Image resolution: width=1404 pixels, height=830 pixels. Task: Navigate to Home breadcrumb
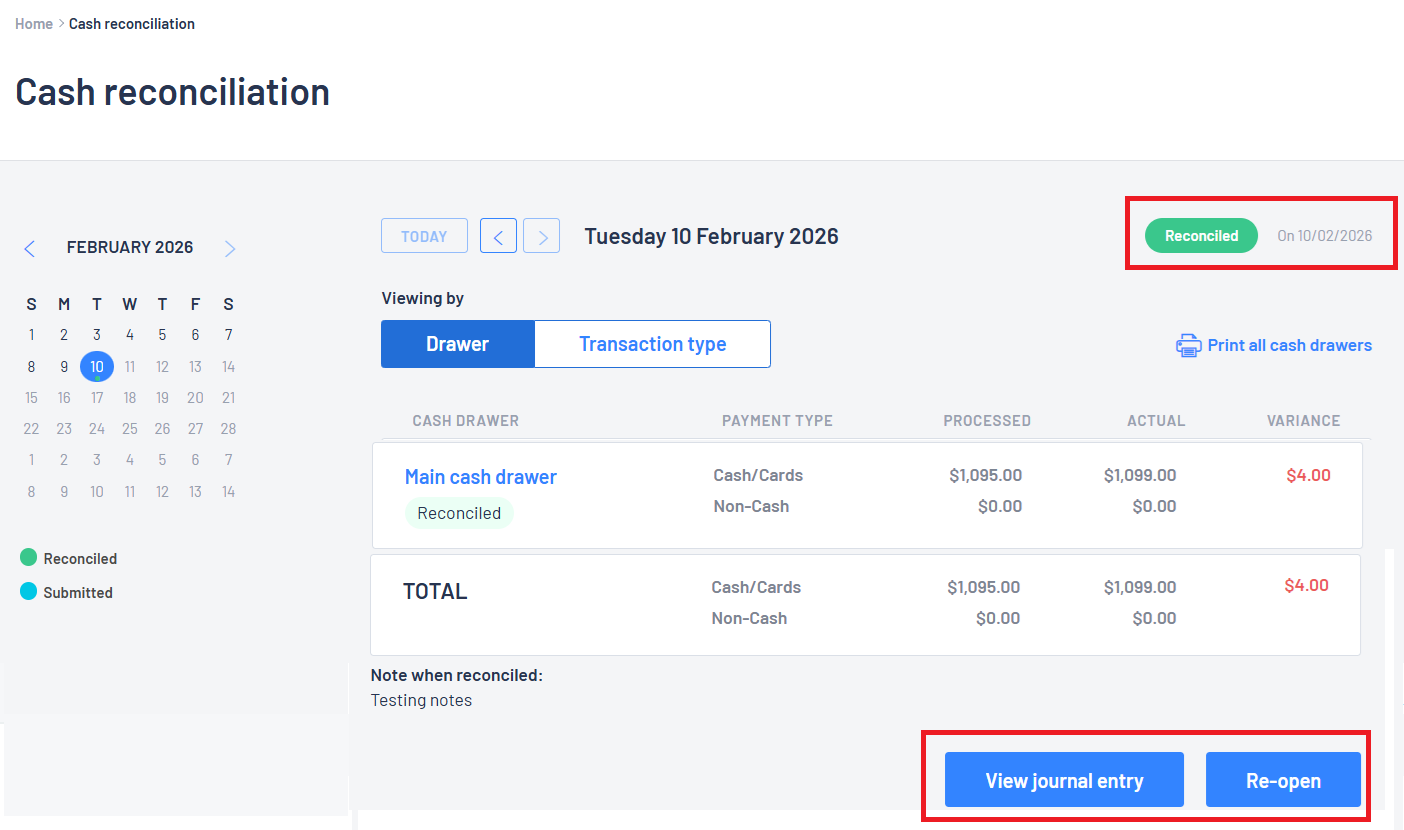34,24
